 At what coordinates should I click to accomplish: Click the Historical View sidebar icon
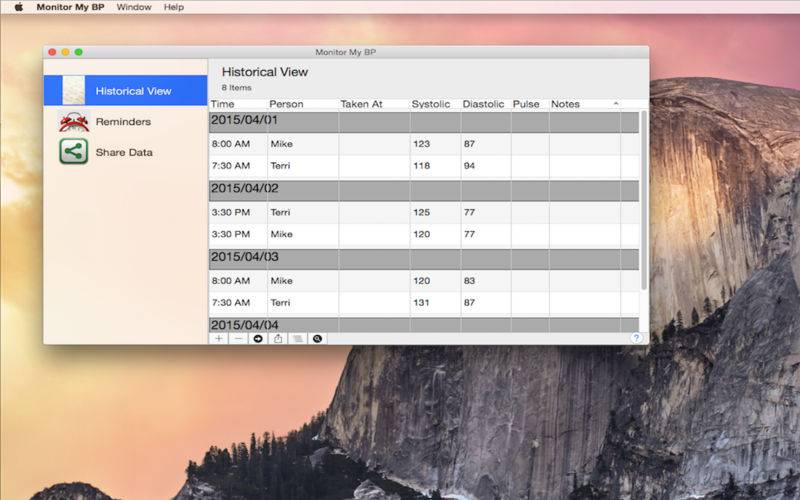point(74,90)
